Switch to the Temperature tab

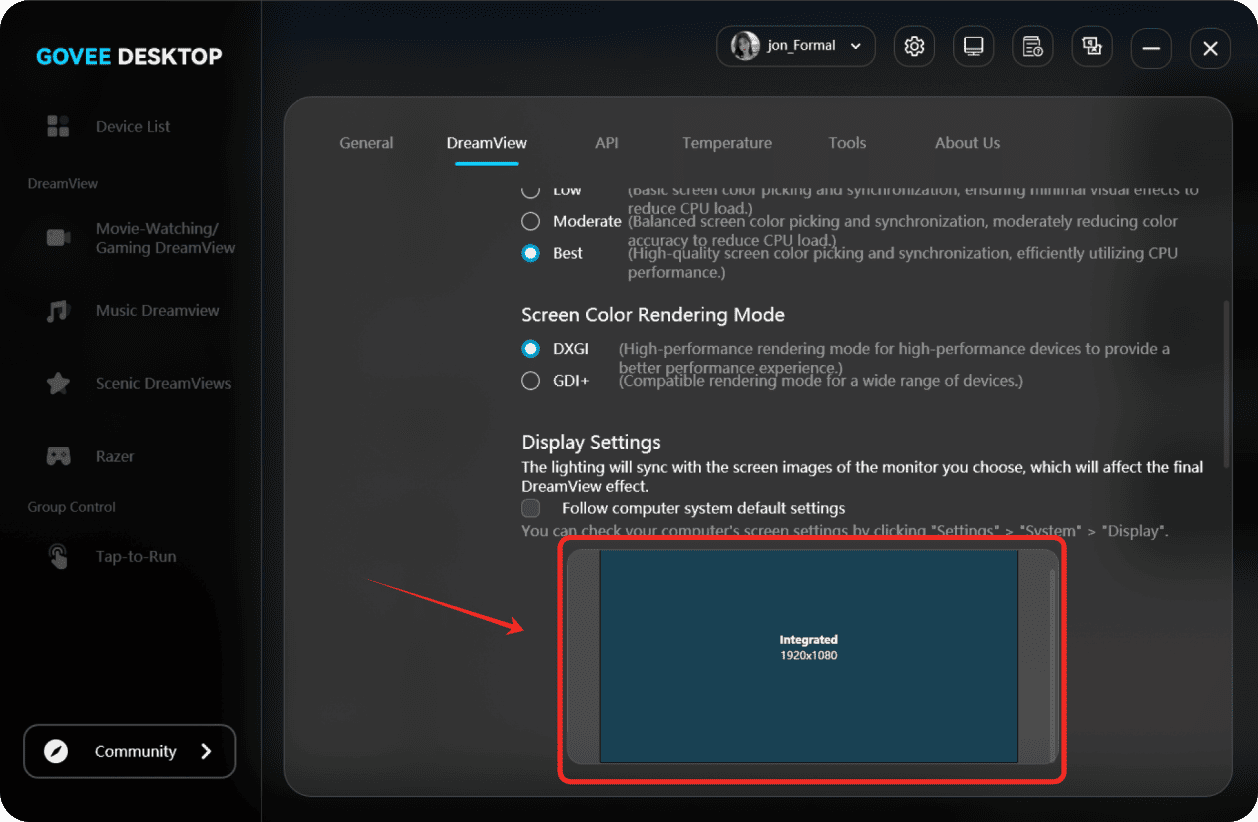[727, 143]
